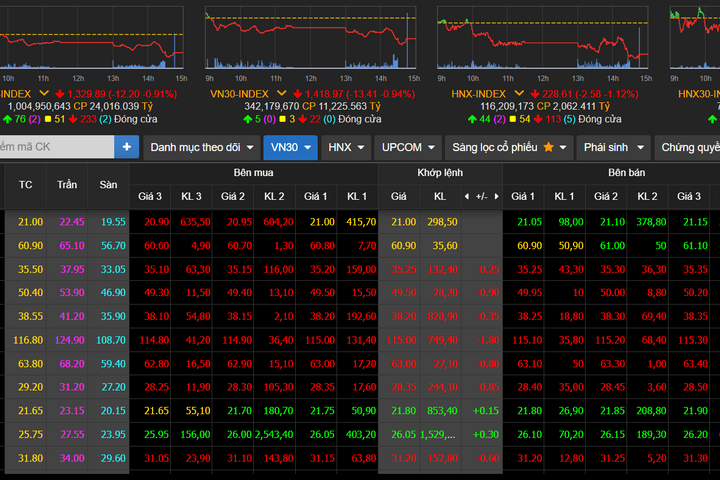Click the TC column header

26,185
